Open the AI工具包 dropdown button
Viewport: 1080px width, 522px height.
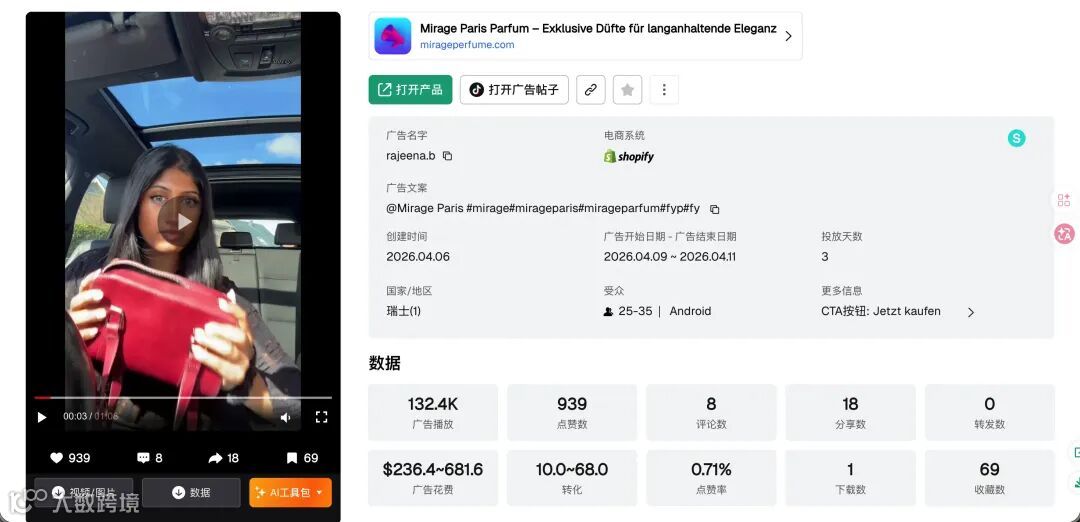coord(290,492)
